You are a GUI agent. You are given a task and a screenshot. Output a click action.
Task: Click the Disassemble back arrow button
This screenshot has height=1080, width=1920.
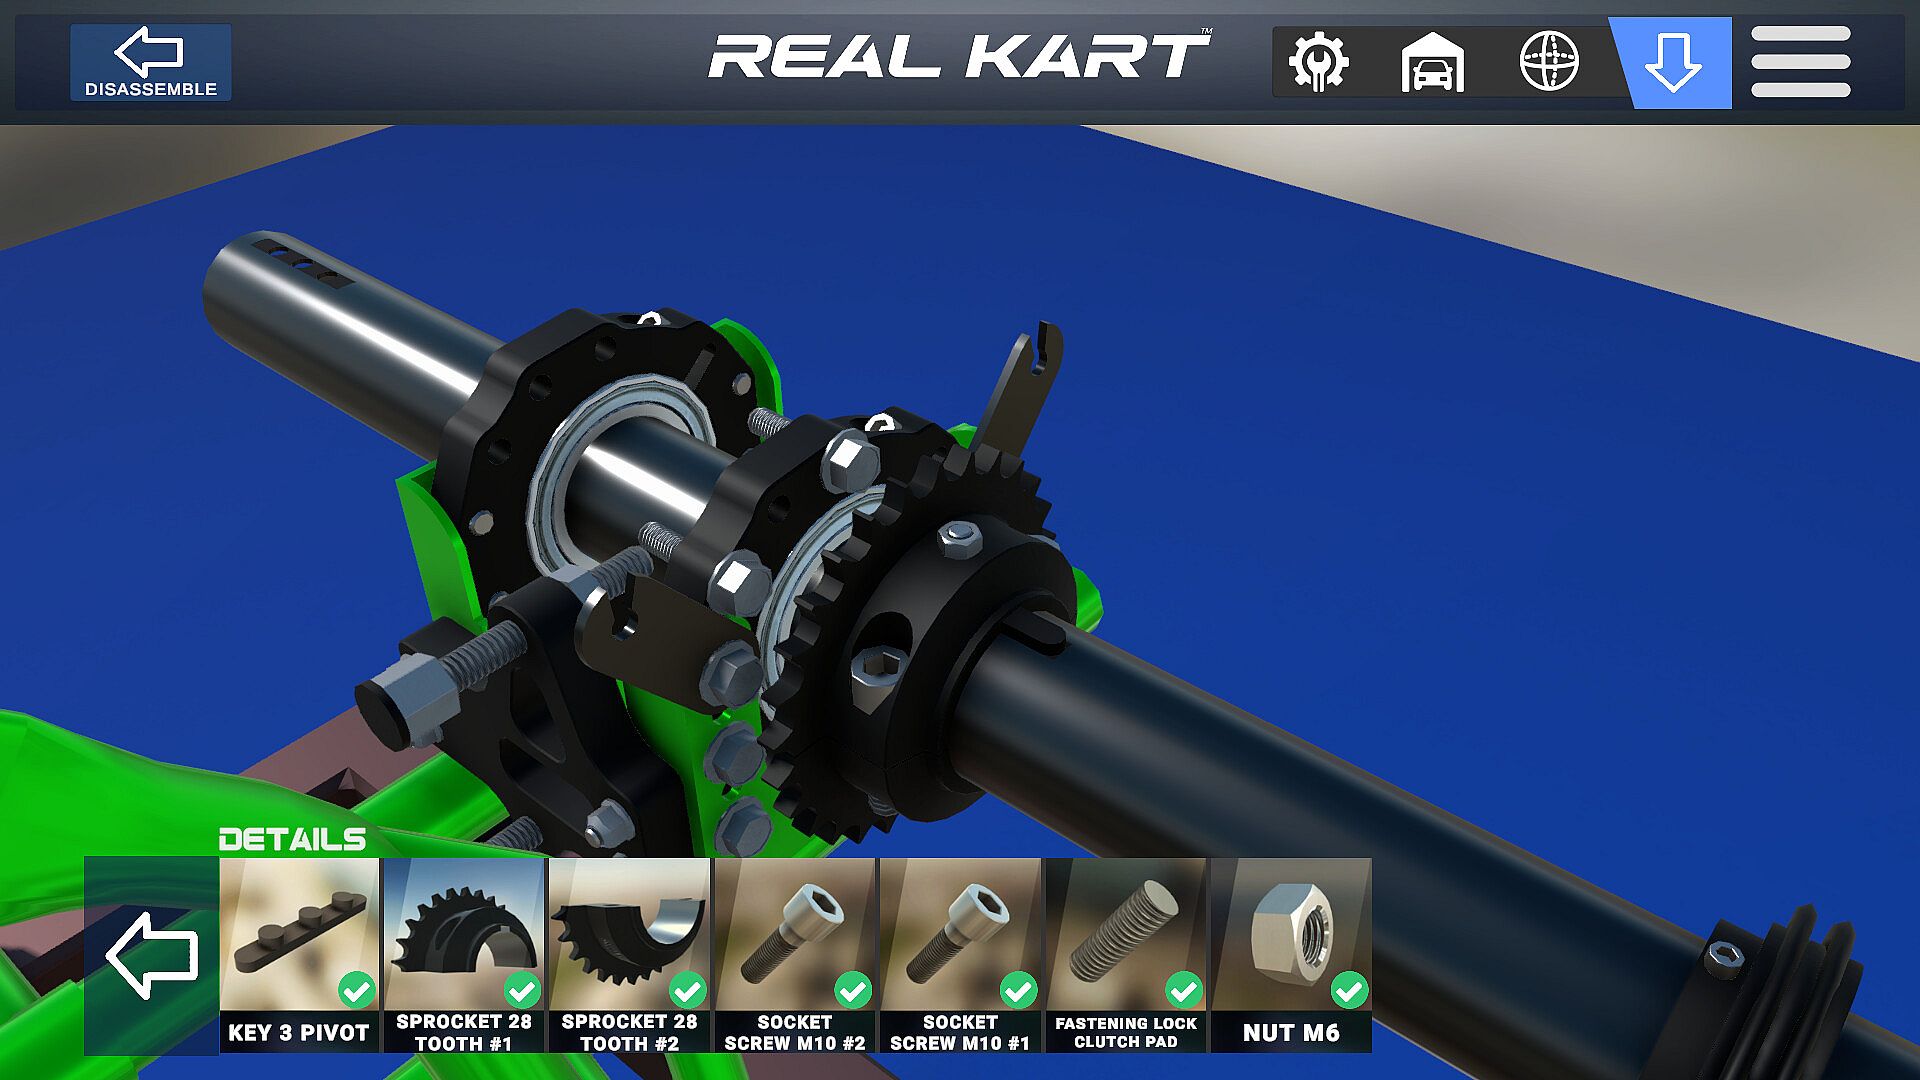(150, 62)
